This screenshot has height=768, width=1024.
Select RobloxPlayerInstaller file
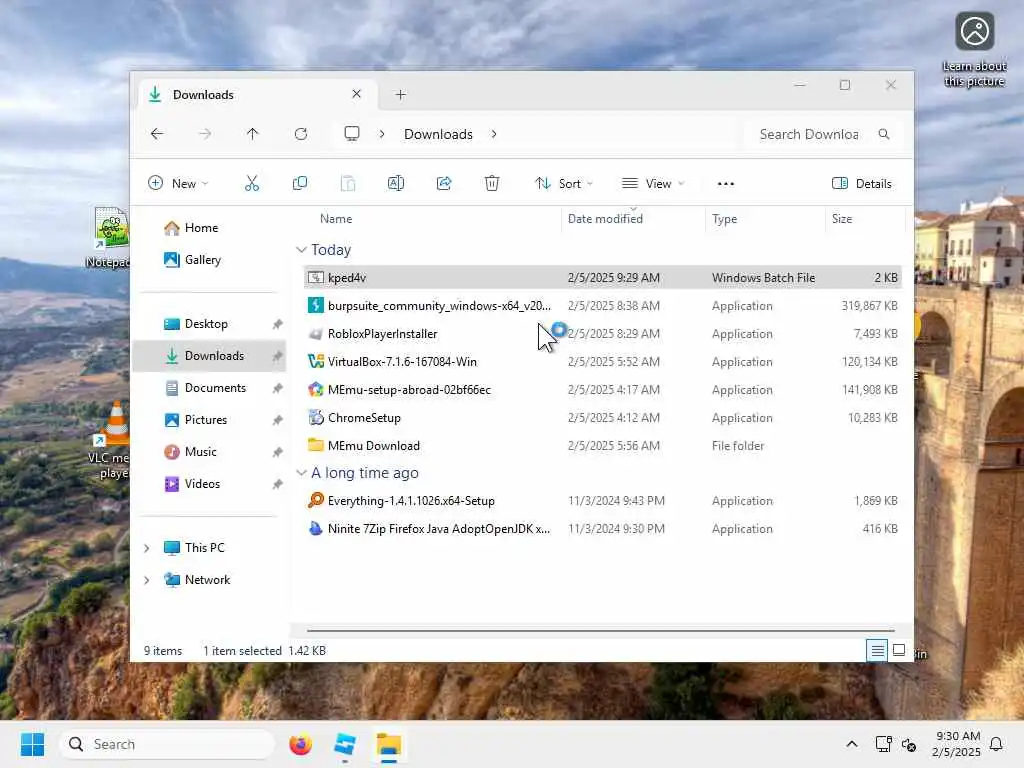pos(602,334)
